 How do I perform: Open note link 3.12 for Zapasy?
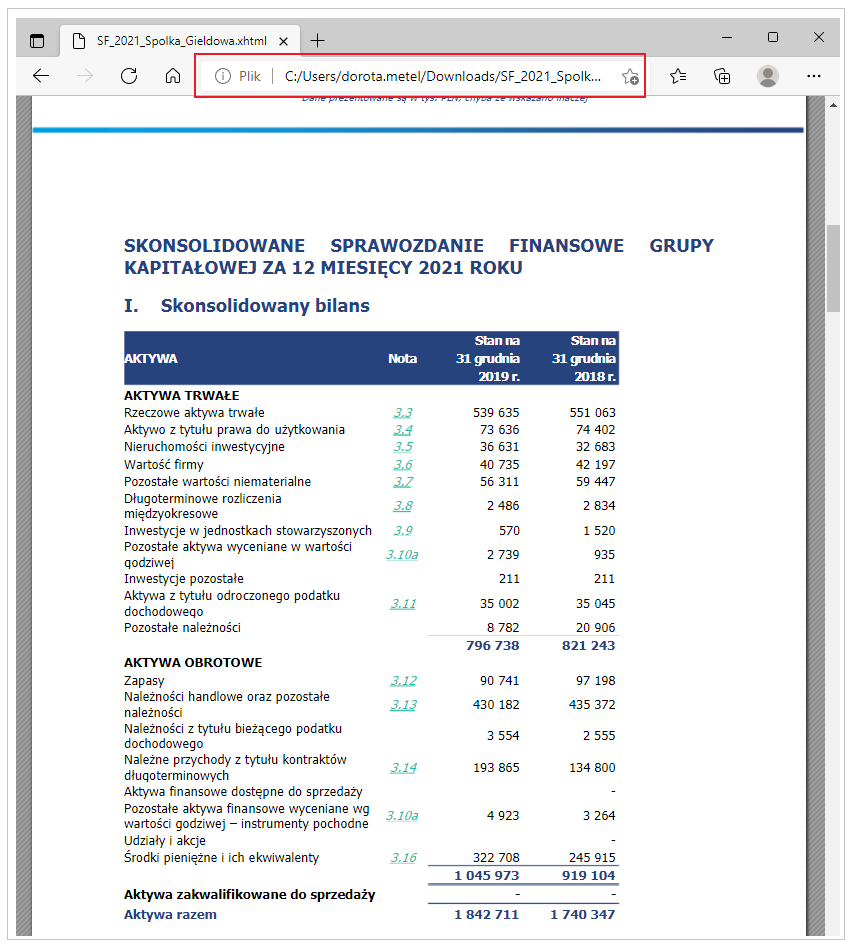(403, 680)
